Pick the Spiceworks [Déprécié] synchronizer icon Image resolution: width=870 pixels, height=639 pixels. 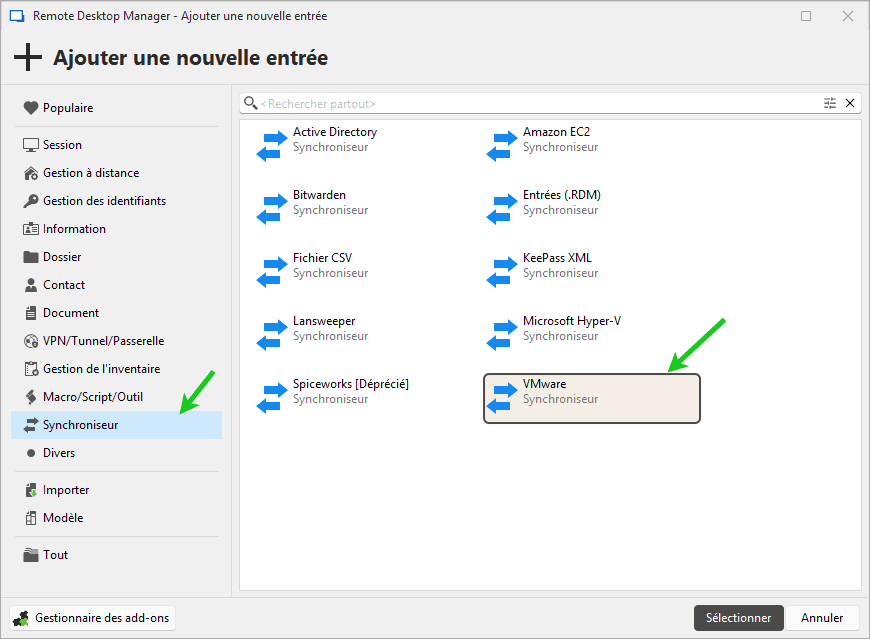[x=271, y=398]
